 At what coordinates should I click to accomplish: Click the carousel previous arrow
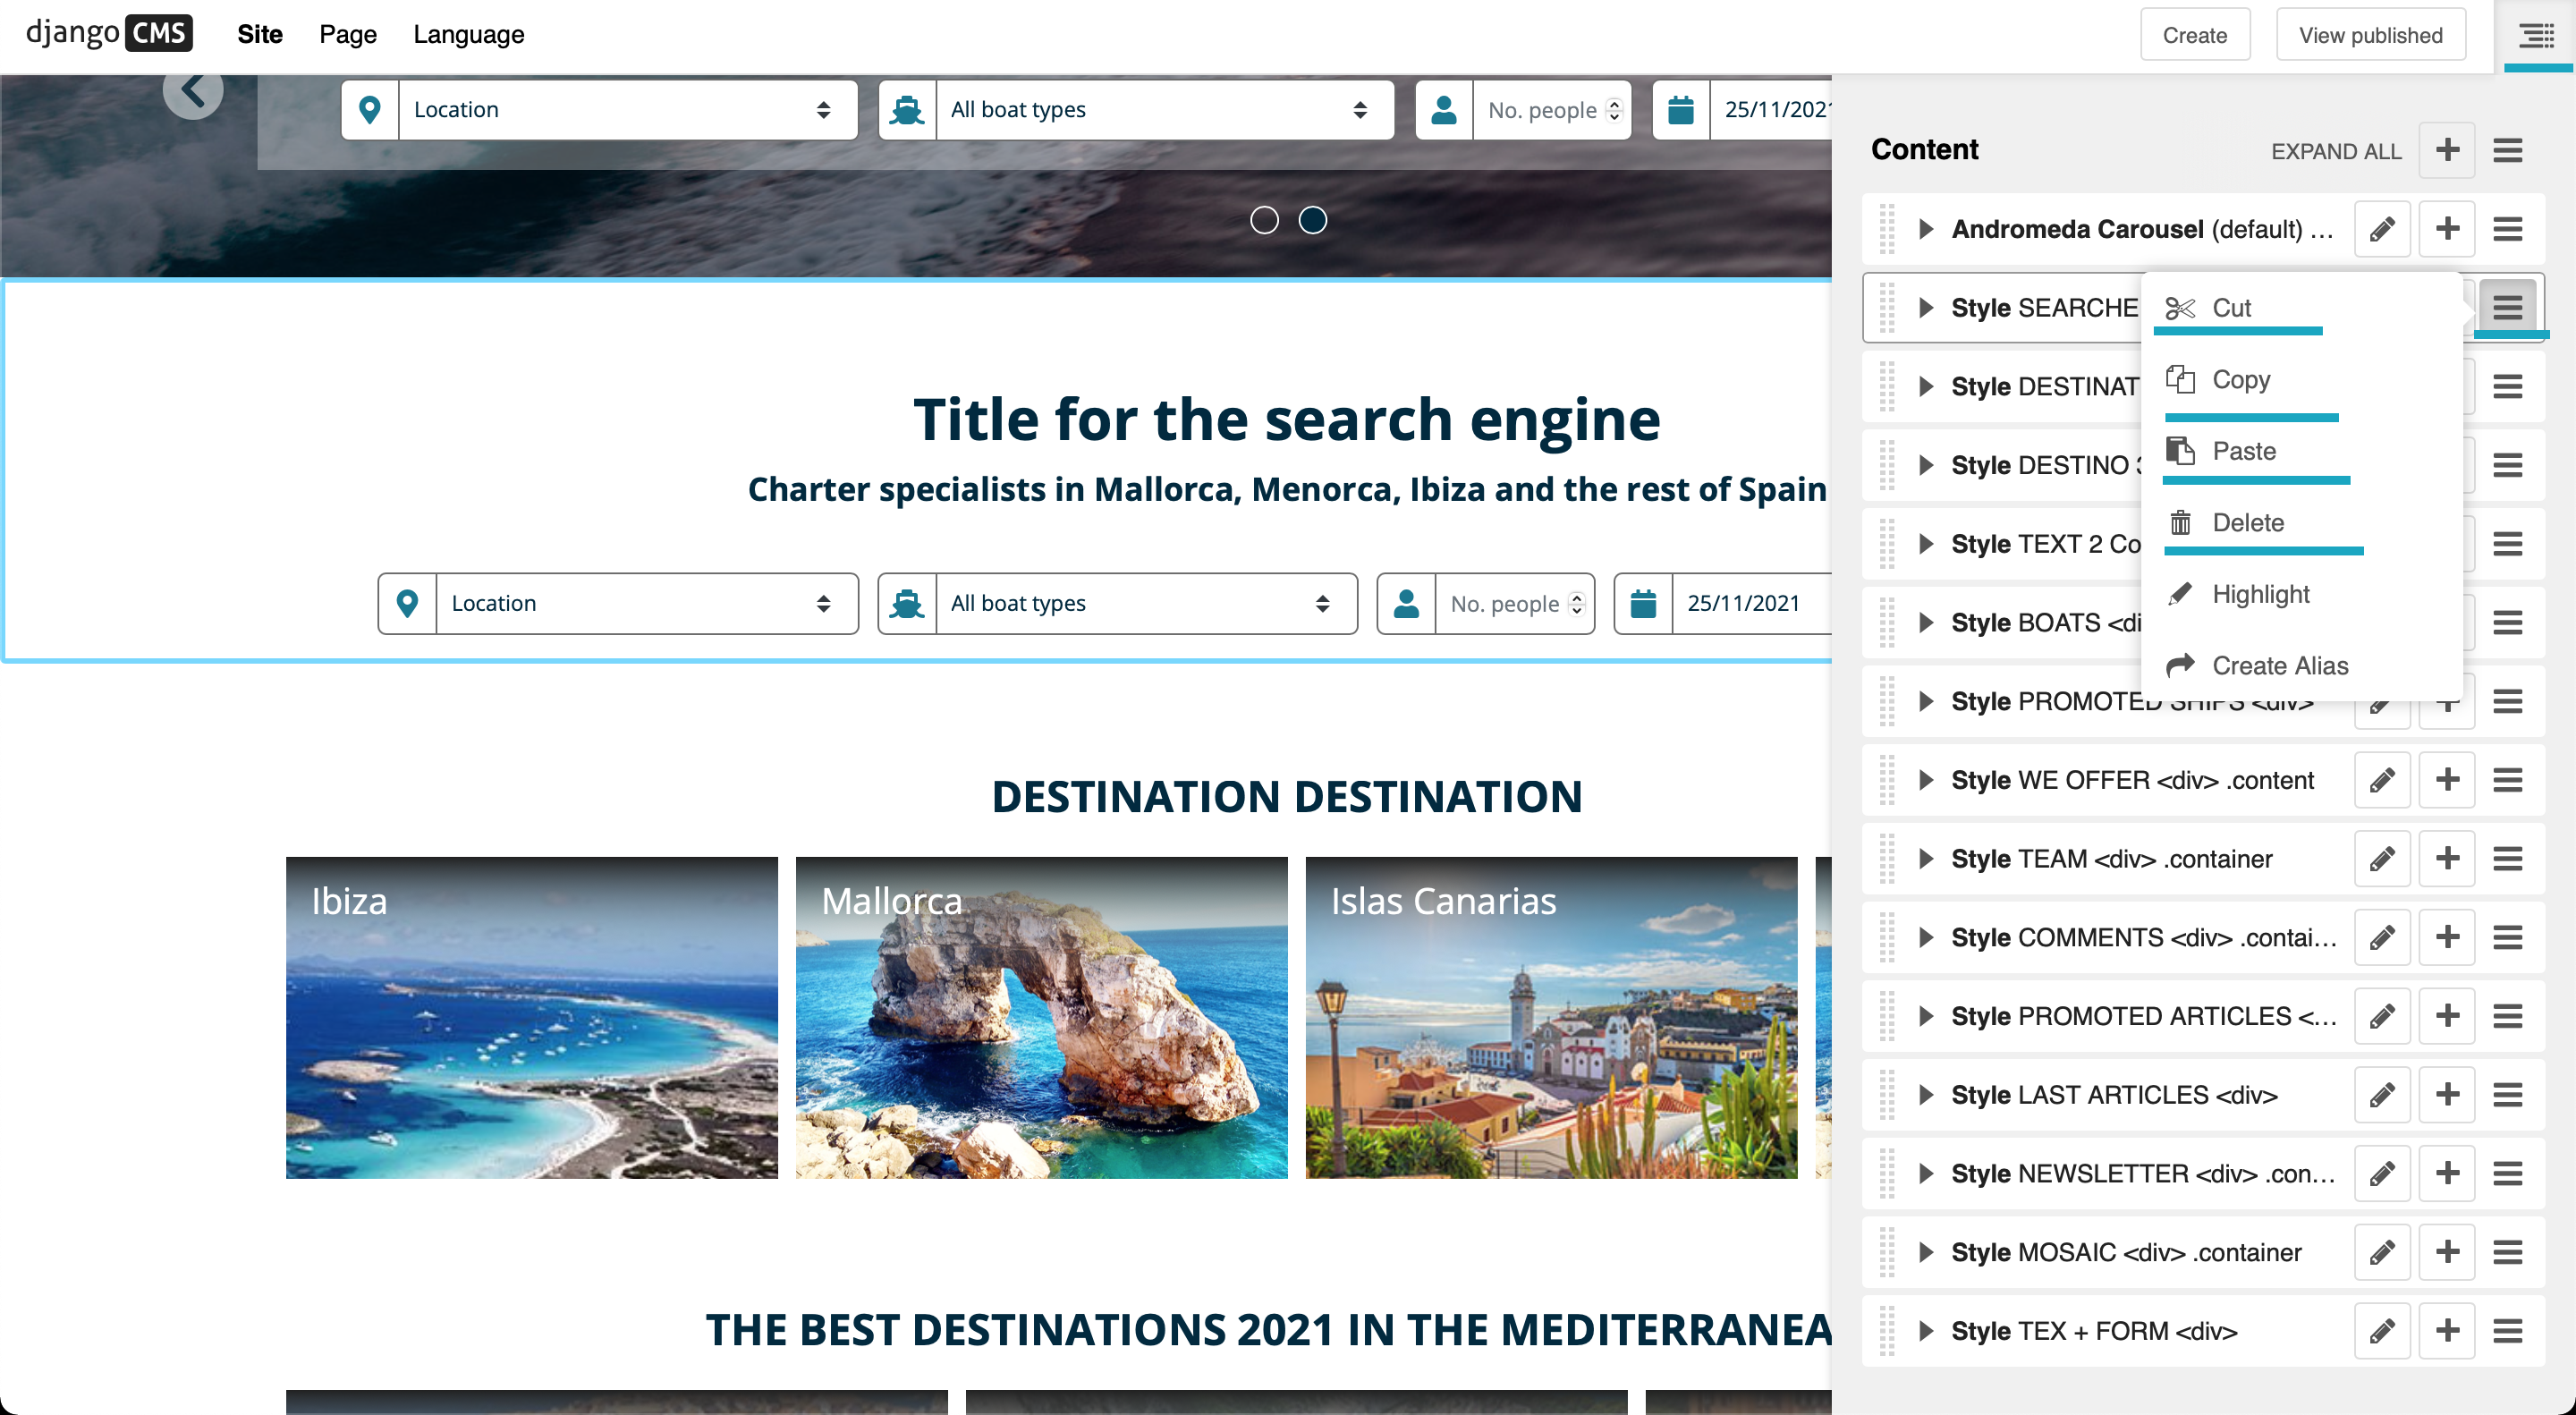tap(193, 91)
